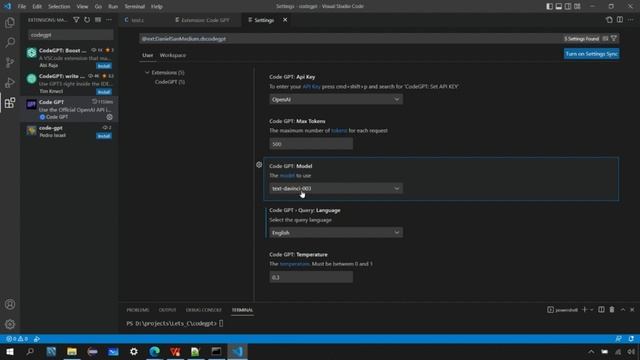Switch to the Output panel tab
The image size is (640, 360).
(167, 310)
